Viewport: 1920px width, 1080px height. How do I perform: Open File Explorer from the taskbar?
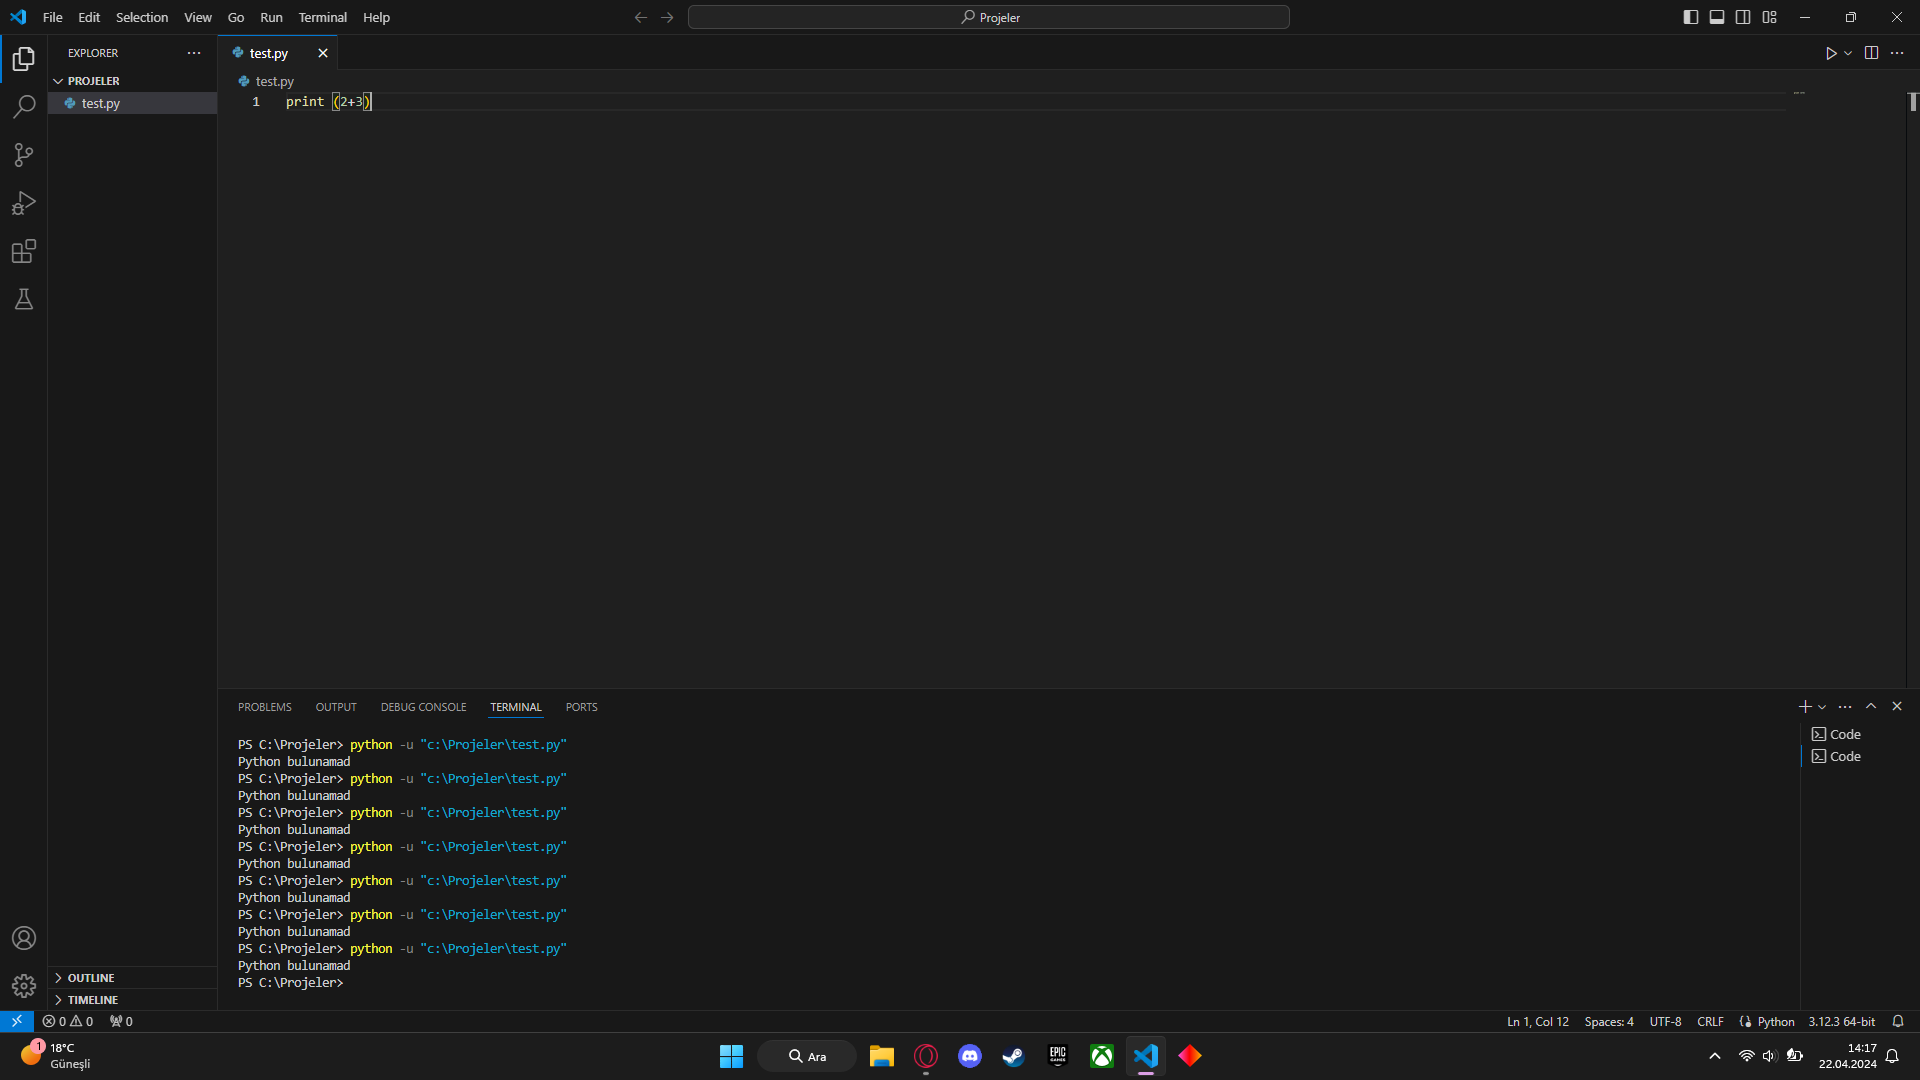(882, 1056)
